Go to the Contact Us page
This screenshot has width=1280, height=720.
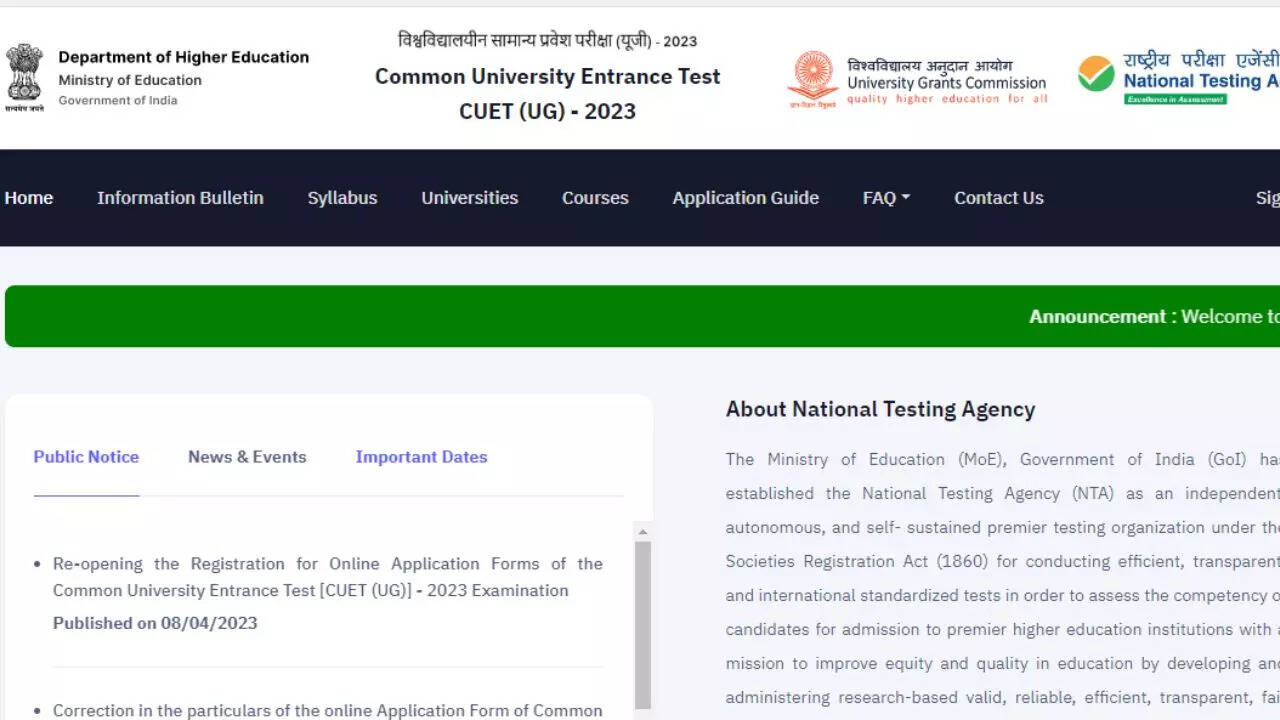998,198
